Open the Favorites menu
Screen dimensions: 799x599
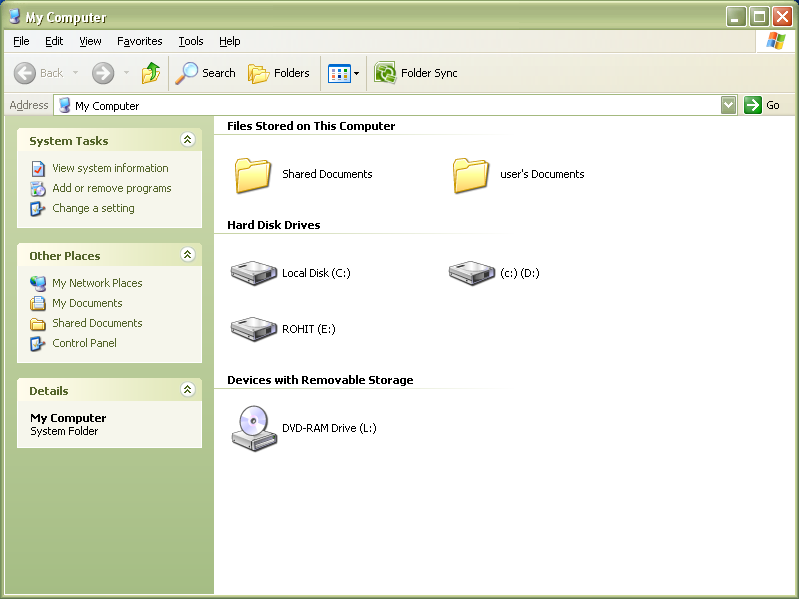139,41
